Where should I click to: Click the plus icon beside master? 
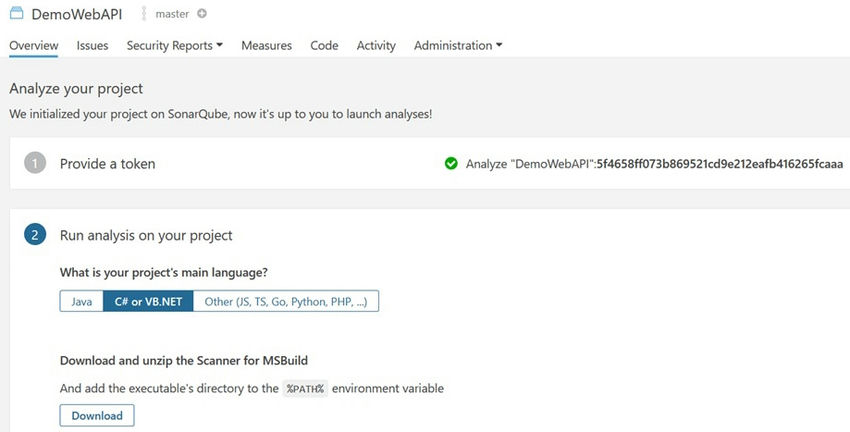(x=202, y=15)
